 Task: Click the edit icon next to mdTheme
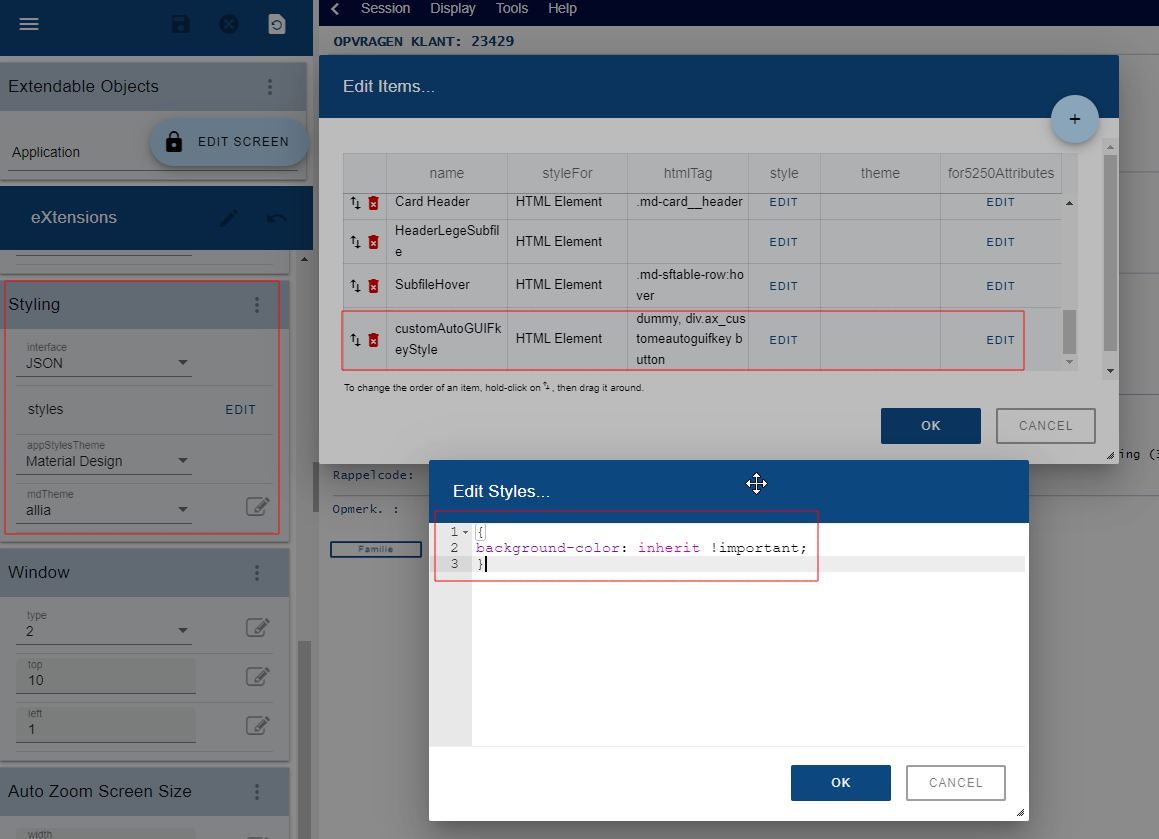(x=257, y=506)
